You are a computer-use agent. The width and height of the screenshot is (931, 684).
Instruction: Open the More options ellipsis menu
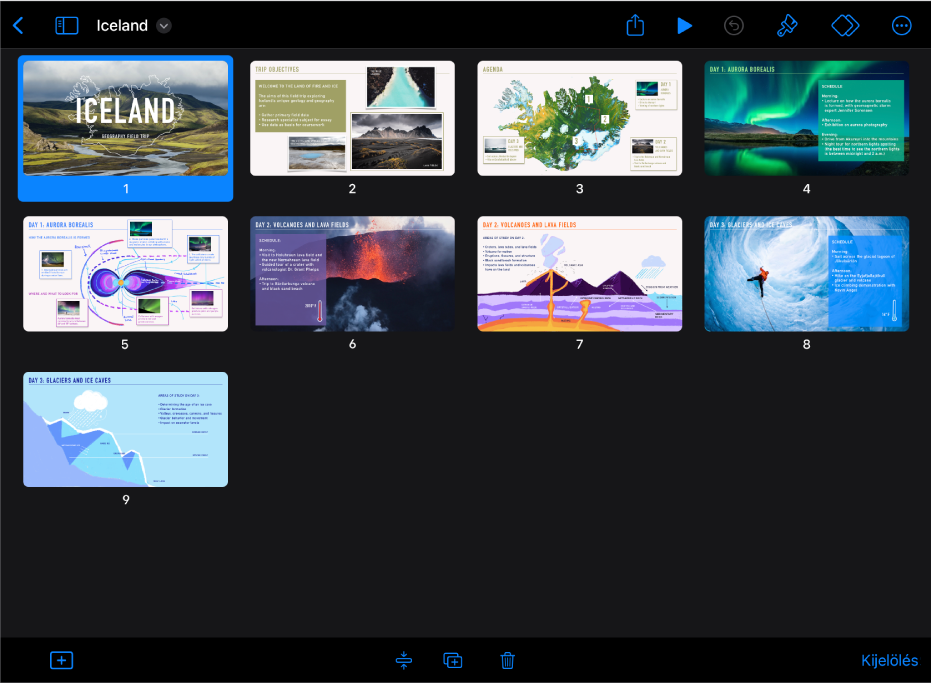click(901, 26)
